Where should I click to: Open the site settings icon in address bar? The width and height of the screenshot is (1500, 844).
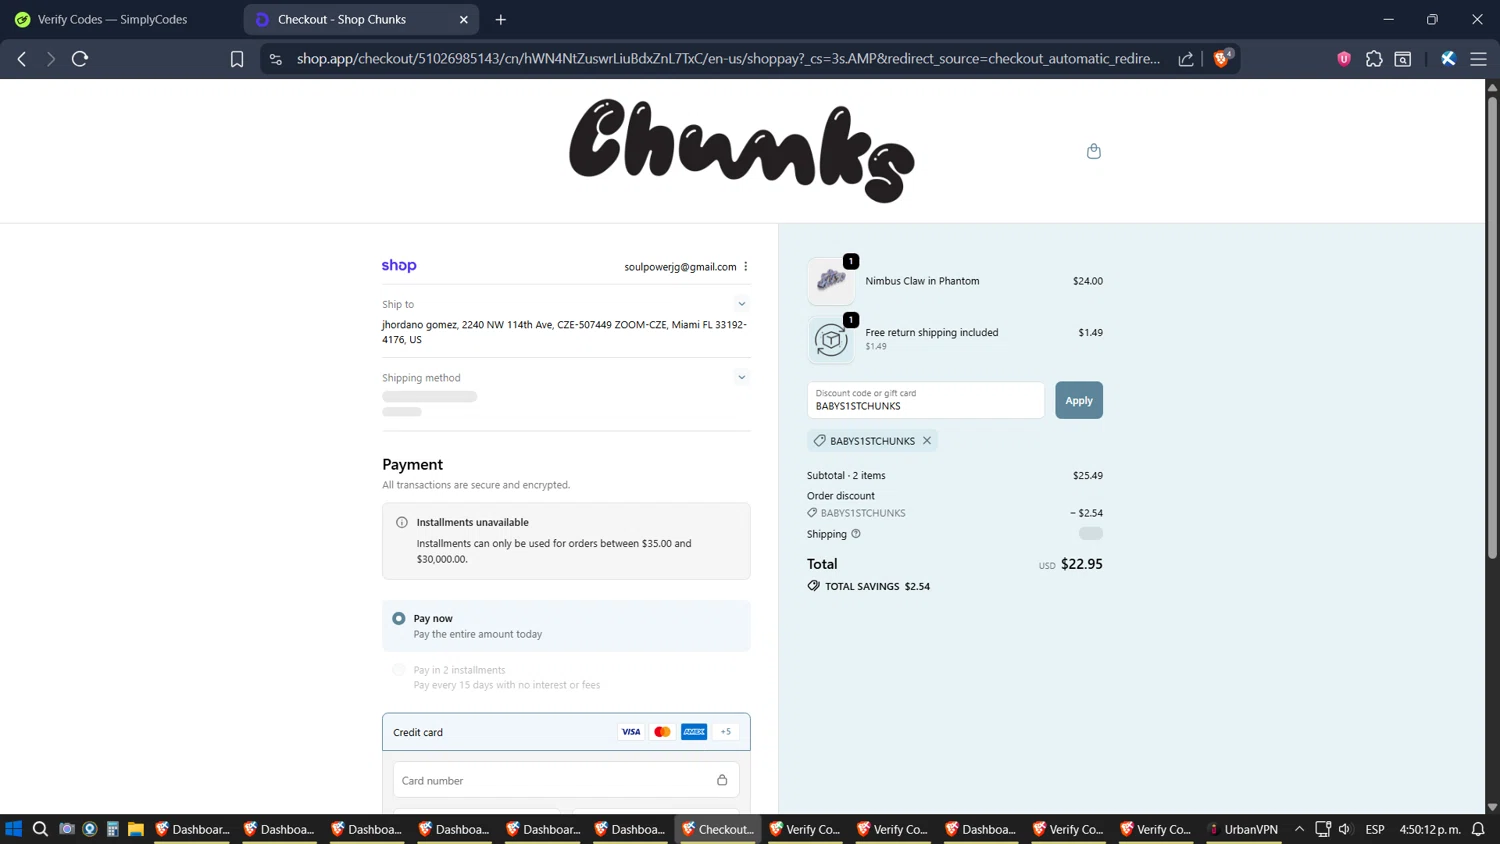tap(276, 59)
